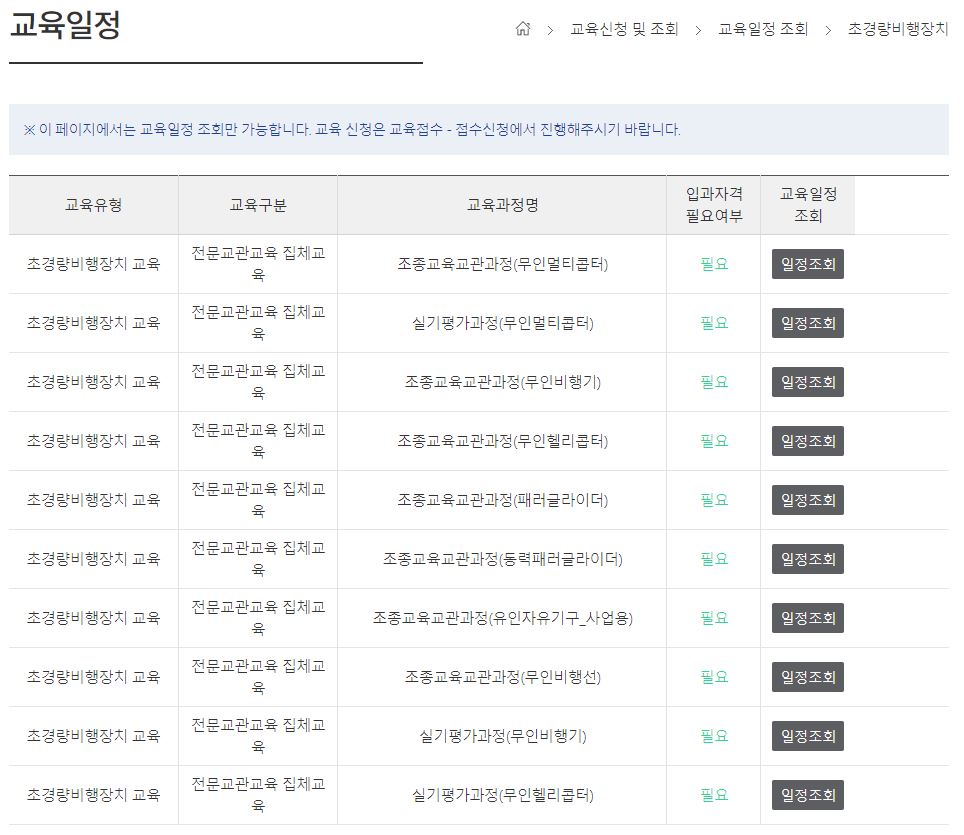Open 초경량비행장치 breadcrumb link
The height and width of the screenshot is (835, 964).
(x=898, y=29)
